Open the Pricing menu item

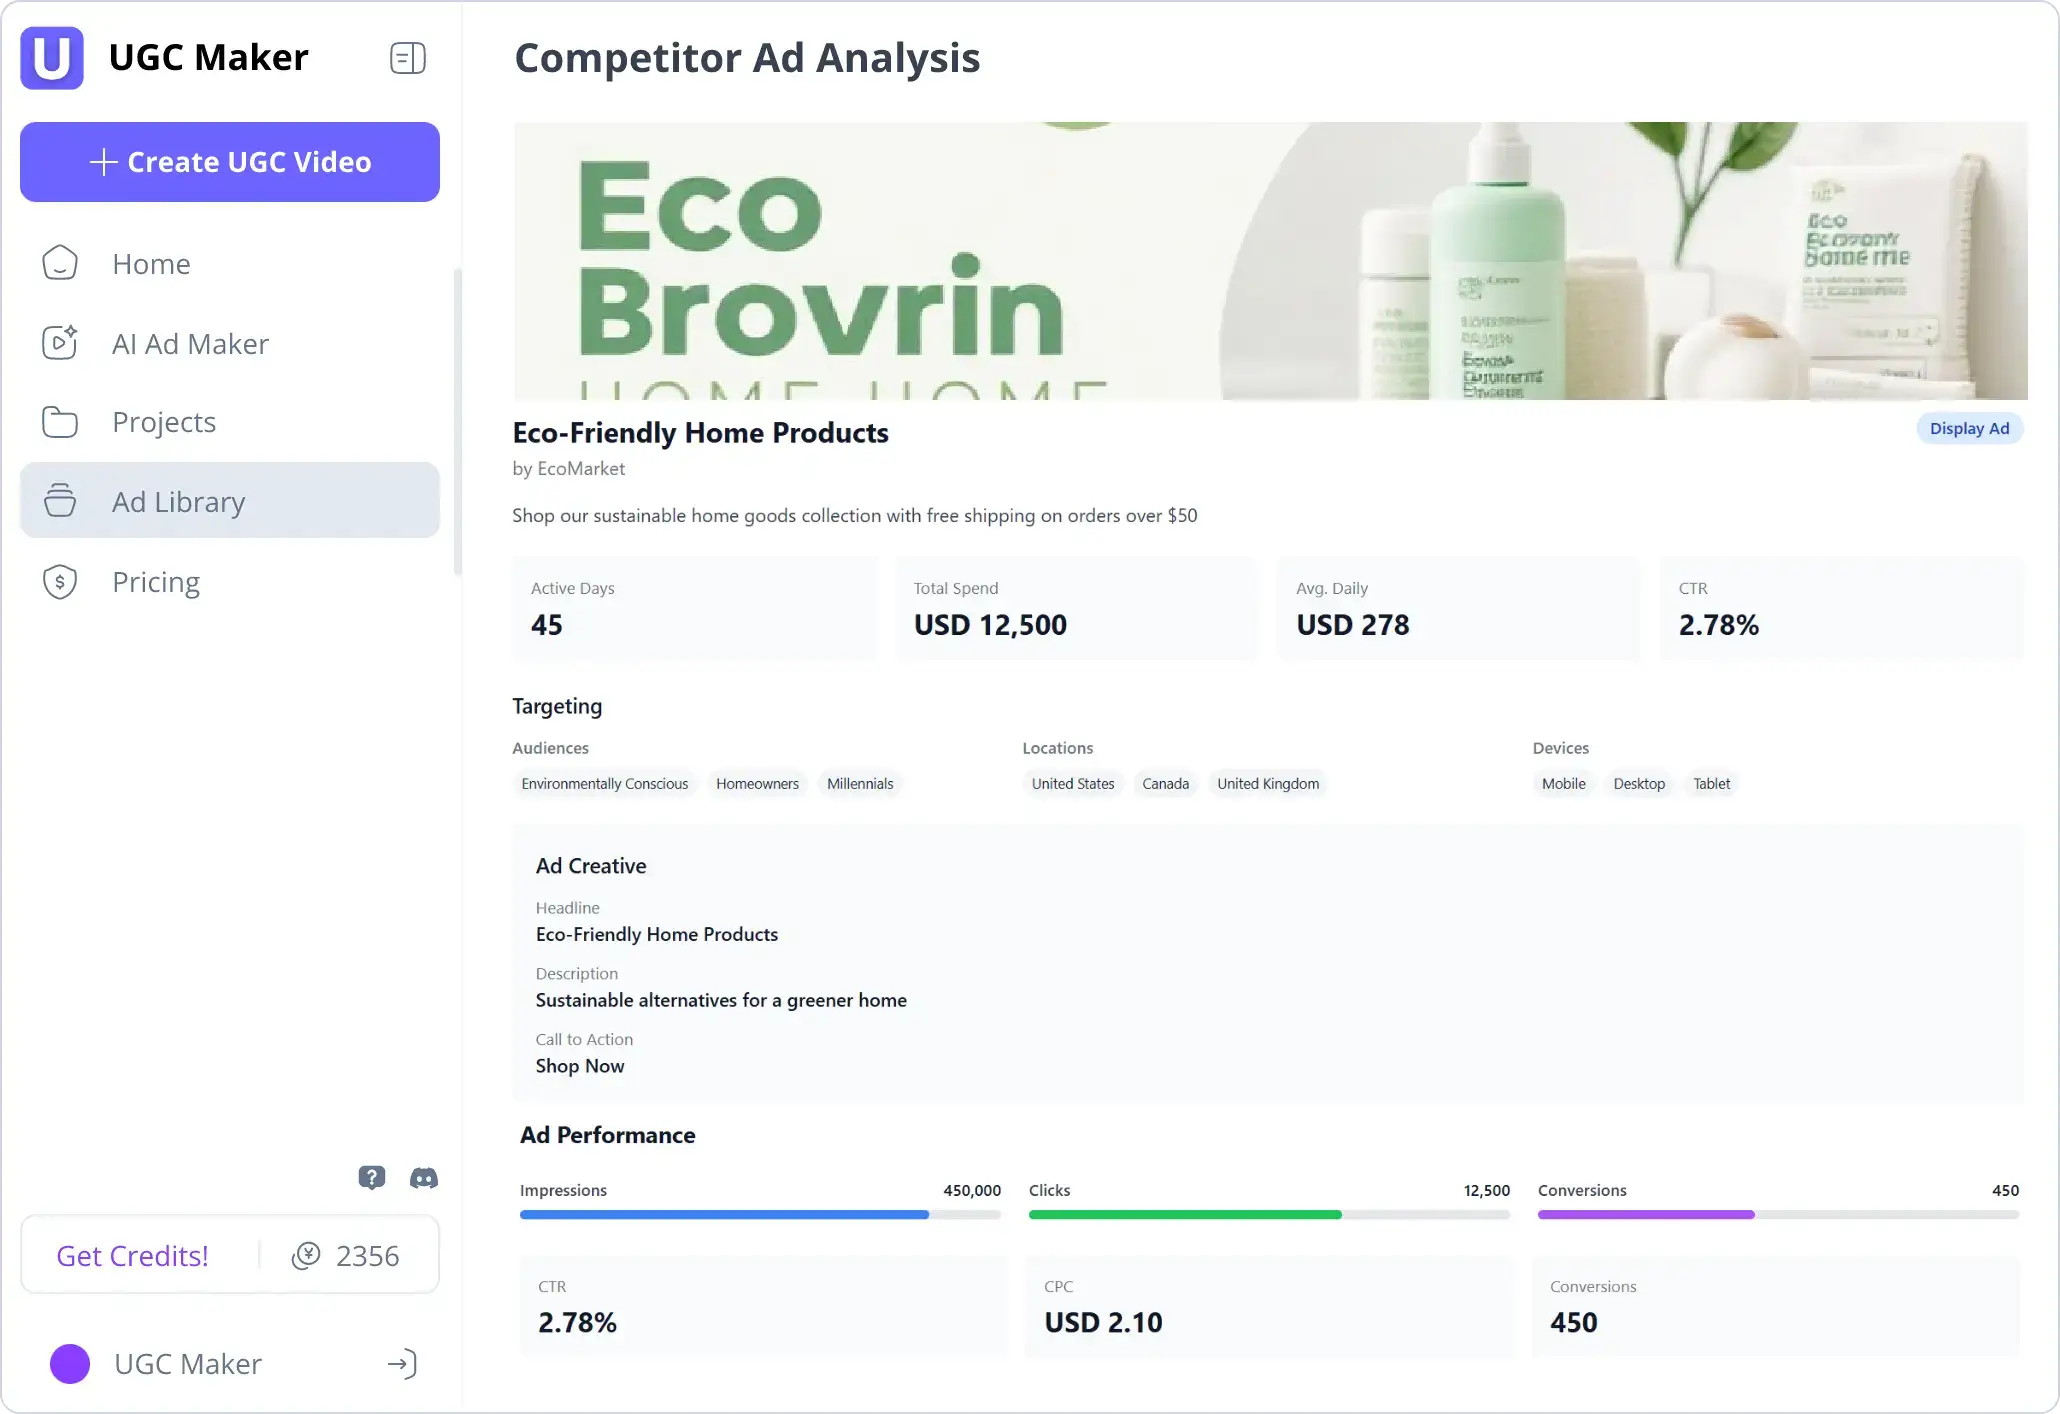(x=156, y=581)
